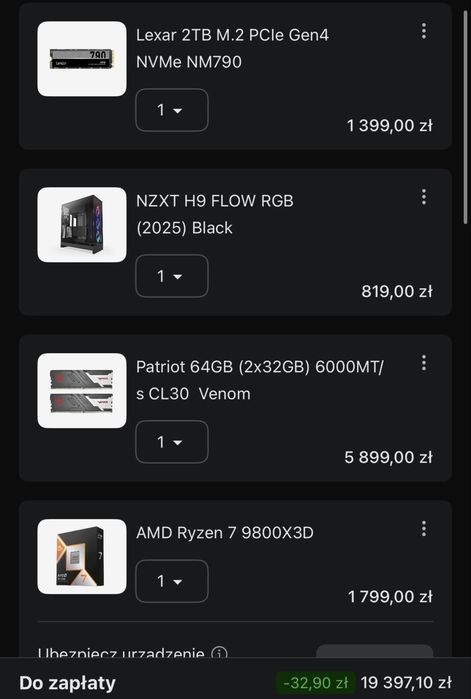Open options menu for Patriot 64GB RAM
Image resolution: width=471 pixels, height=699 pixels.
[x=424, y=363]
